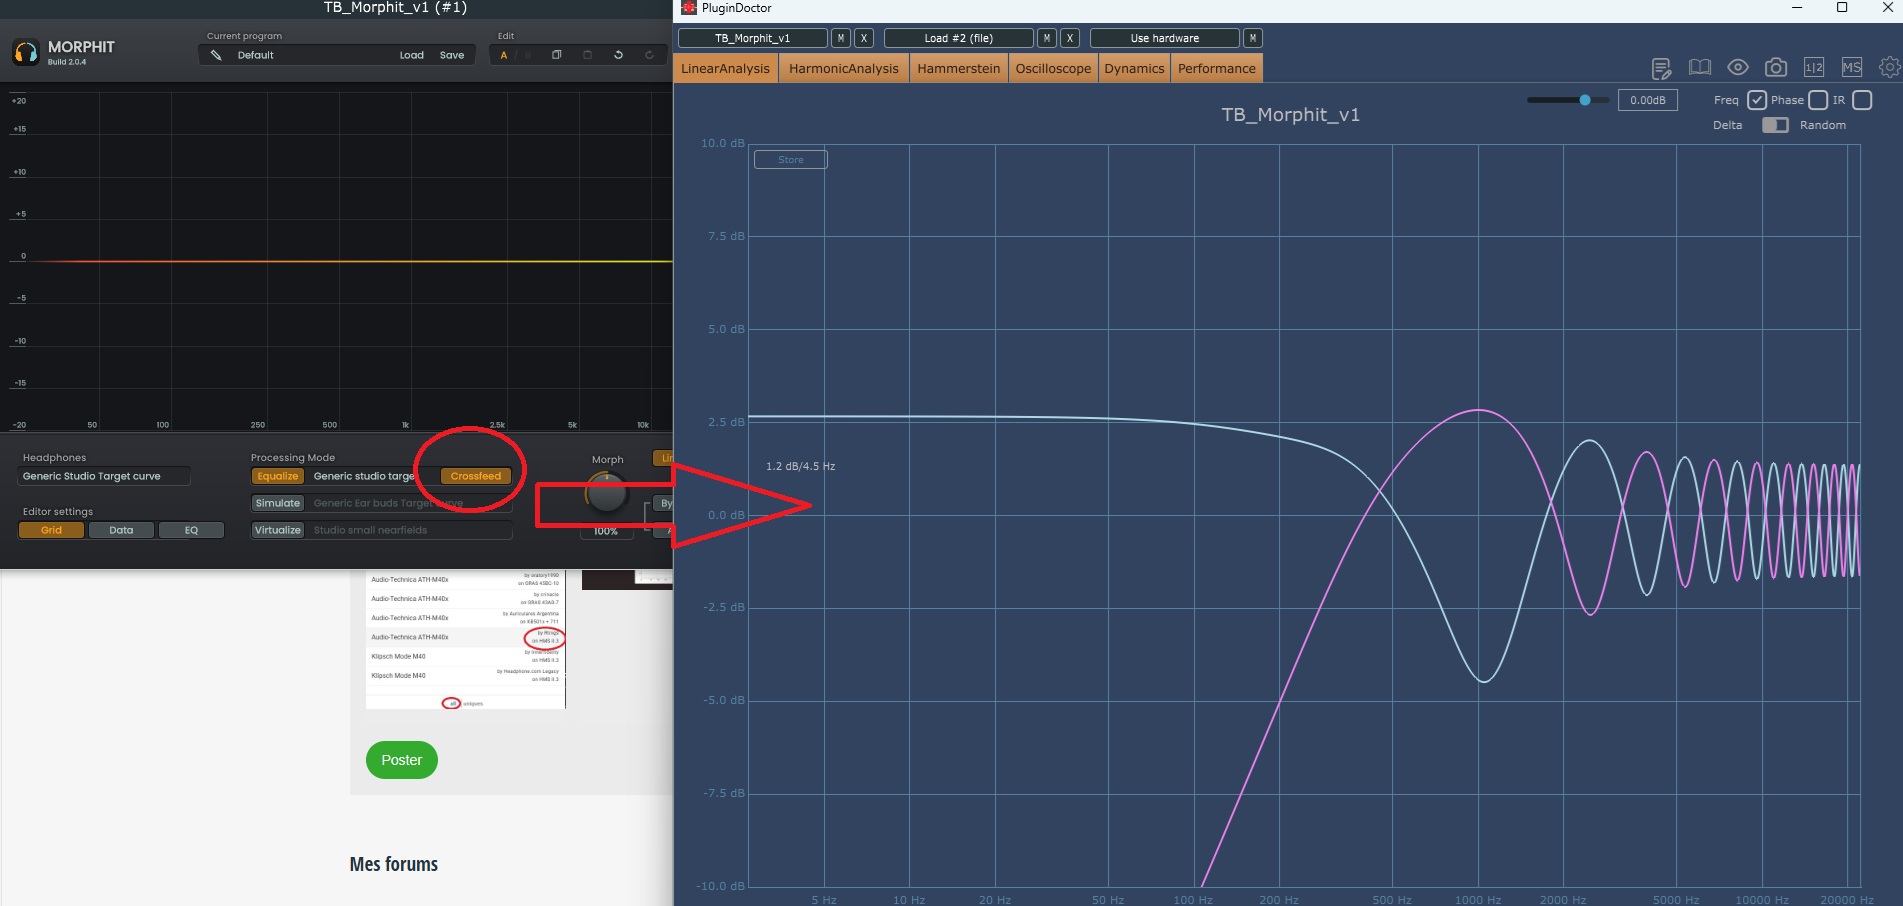Click the copy icon in Morphit Edit section
This screenshot has width=1903, height=906.
(557, 55)
